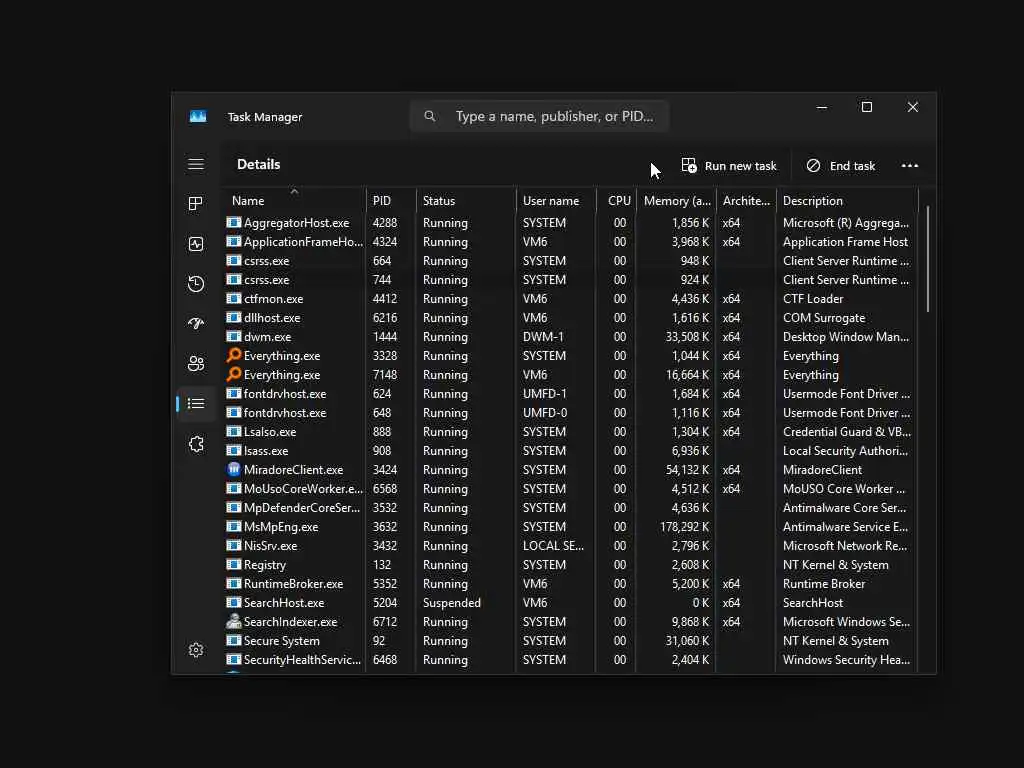Screen dimensions: 1024x768
Task: Click End task button label
Action: (852, 166)
